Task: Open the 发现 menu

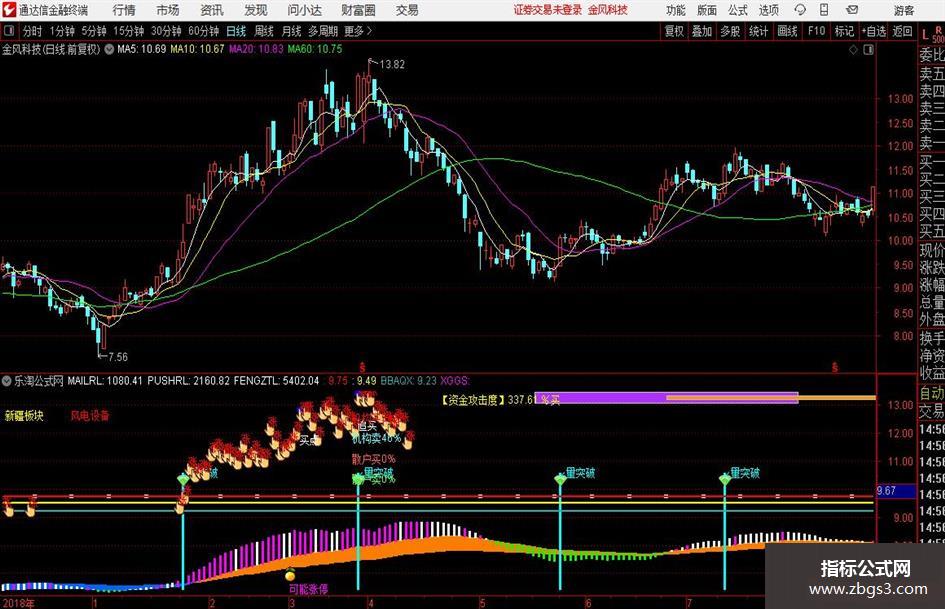Action: [x=256, y=10]
